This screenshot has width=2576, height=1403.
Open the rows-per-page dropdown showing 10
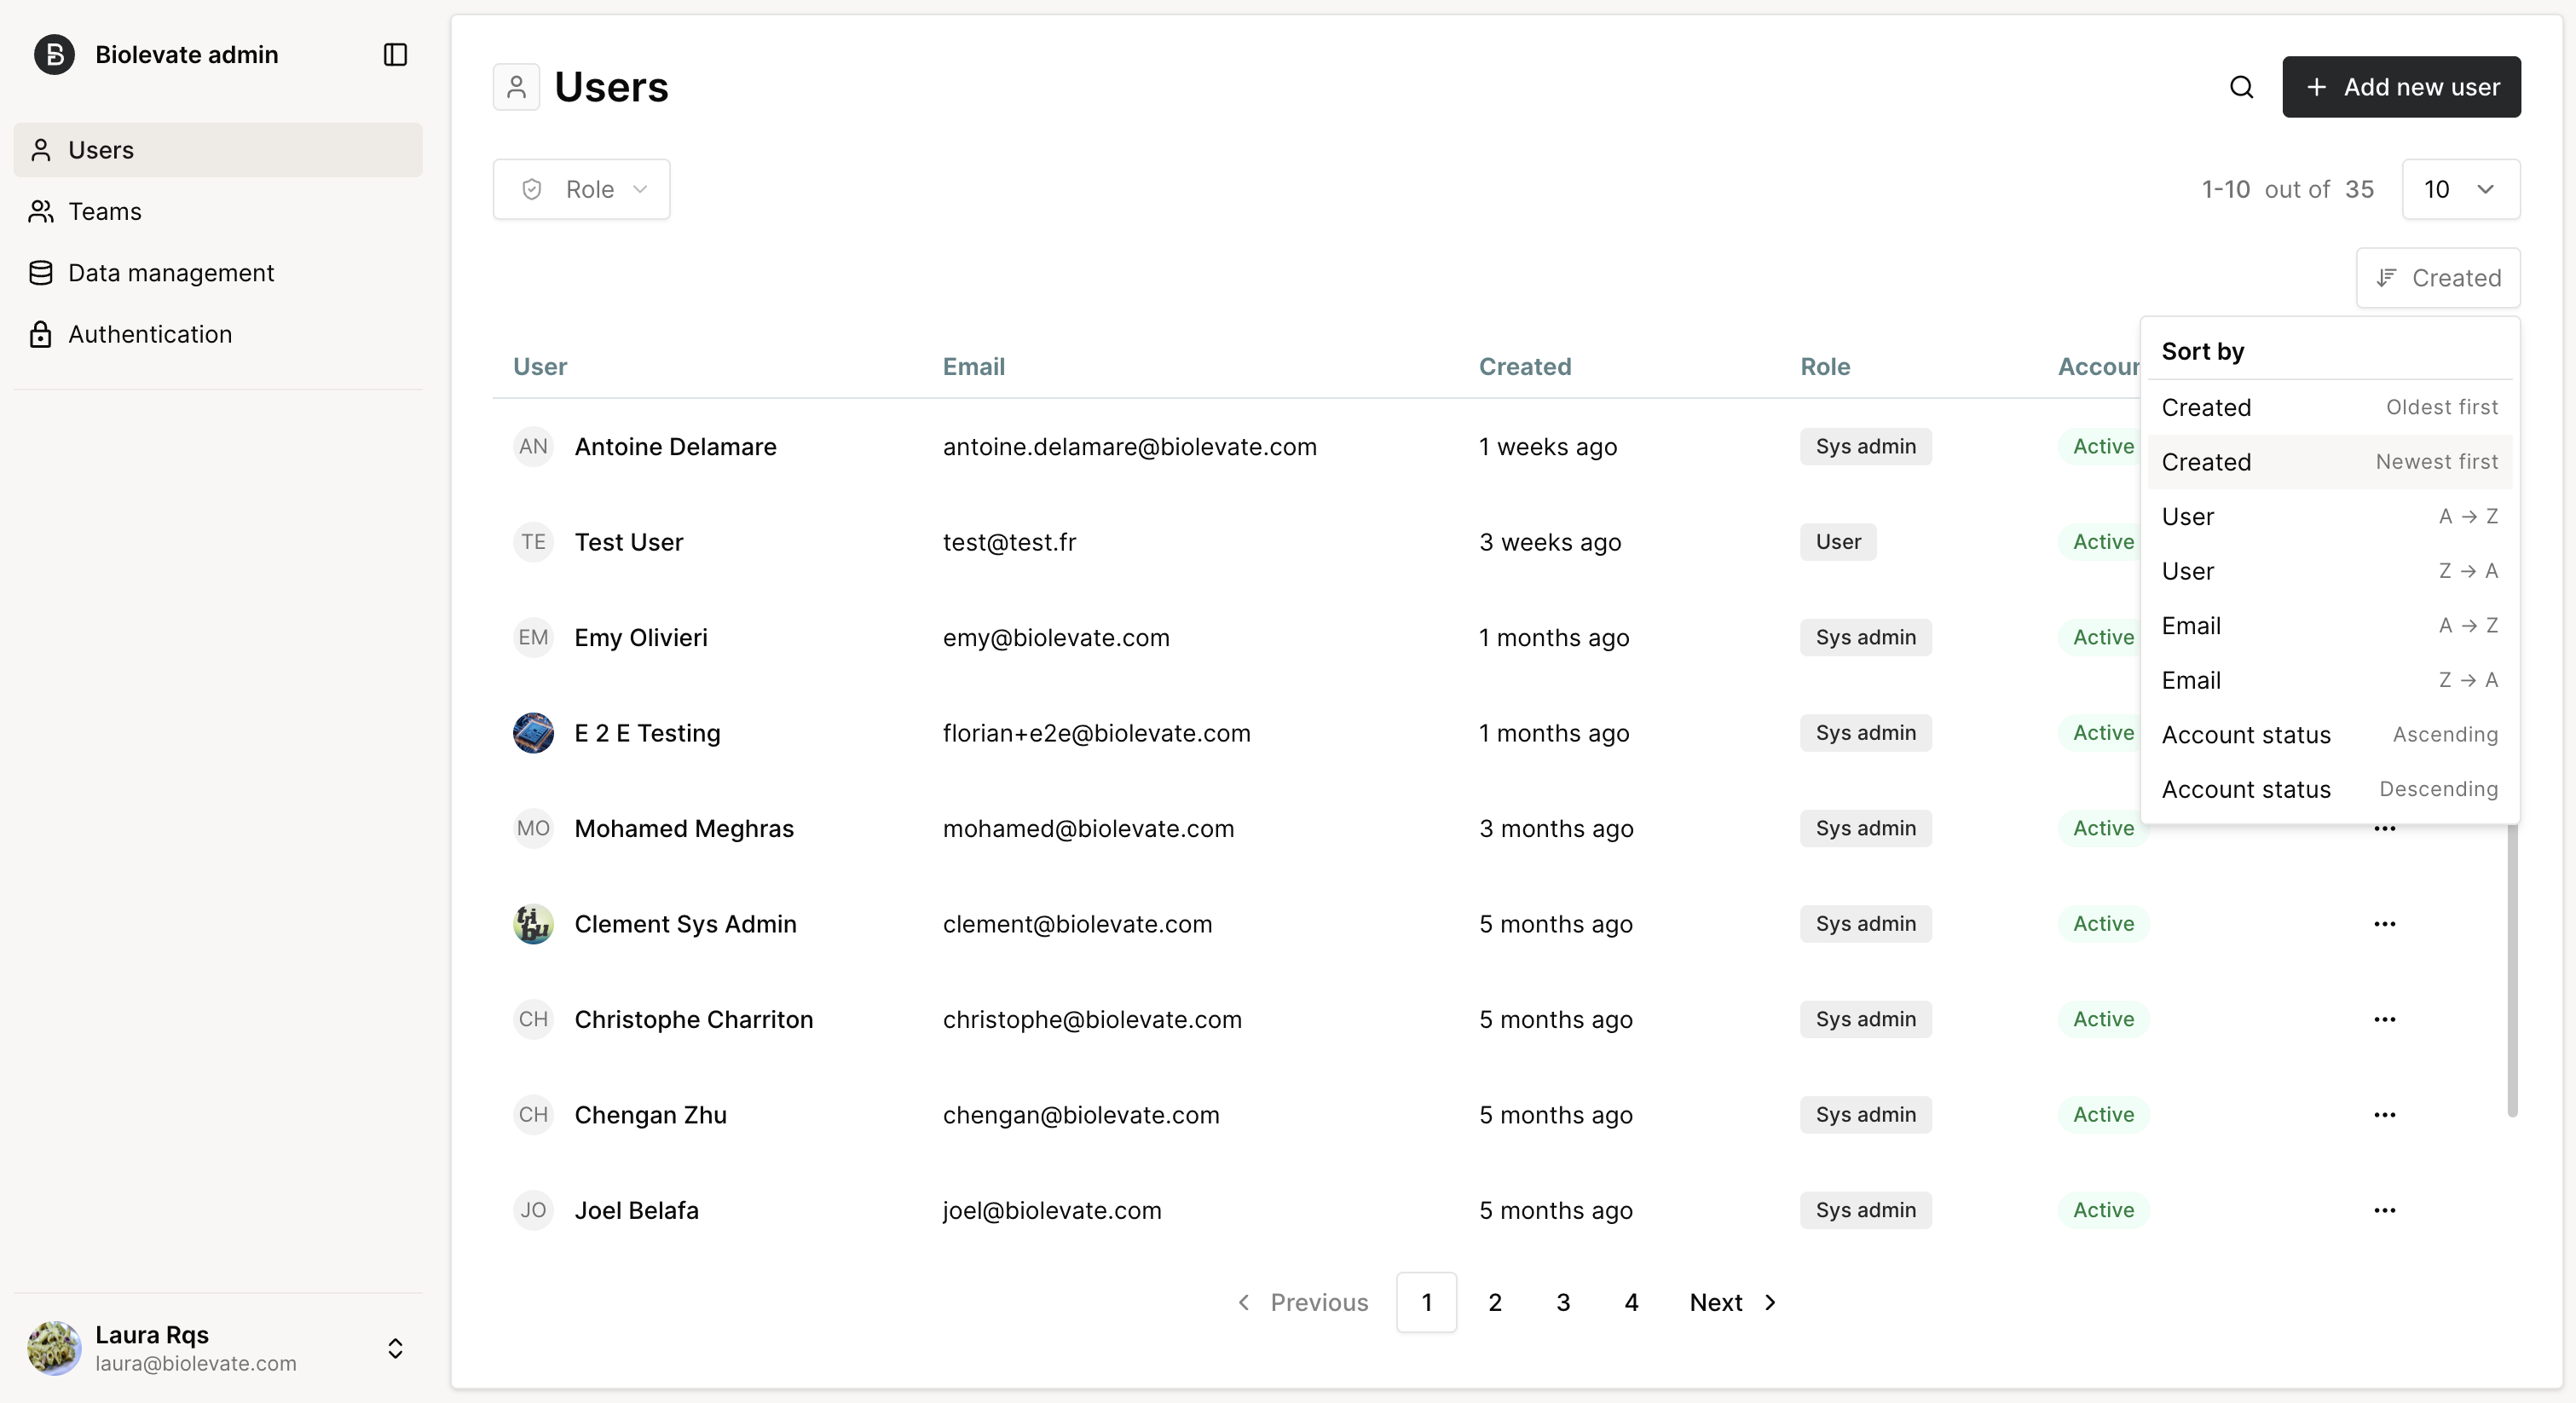click(2460, 189)
